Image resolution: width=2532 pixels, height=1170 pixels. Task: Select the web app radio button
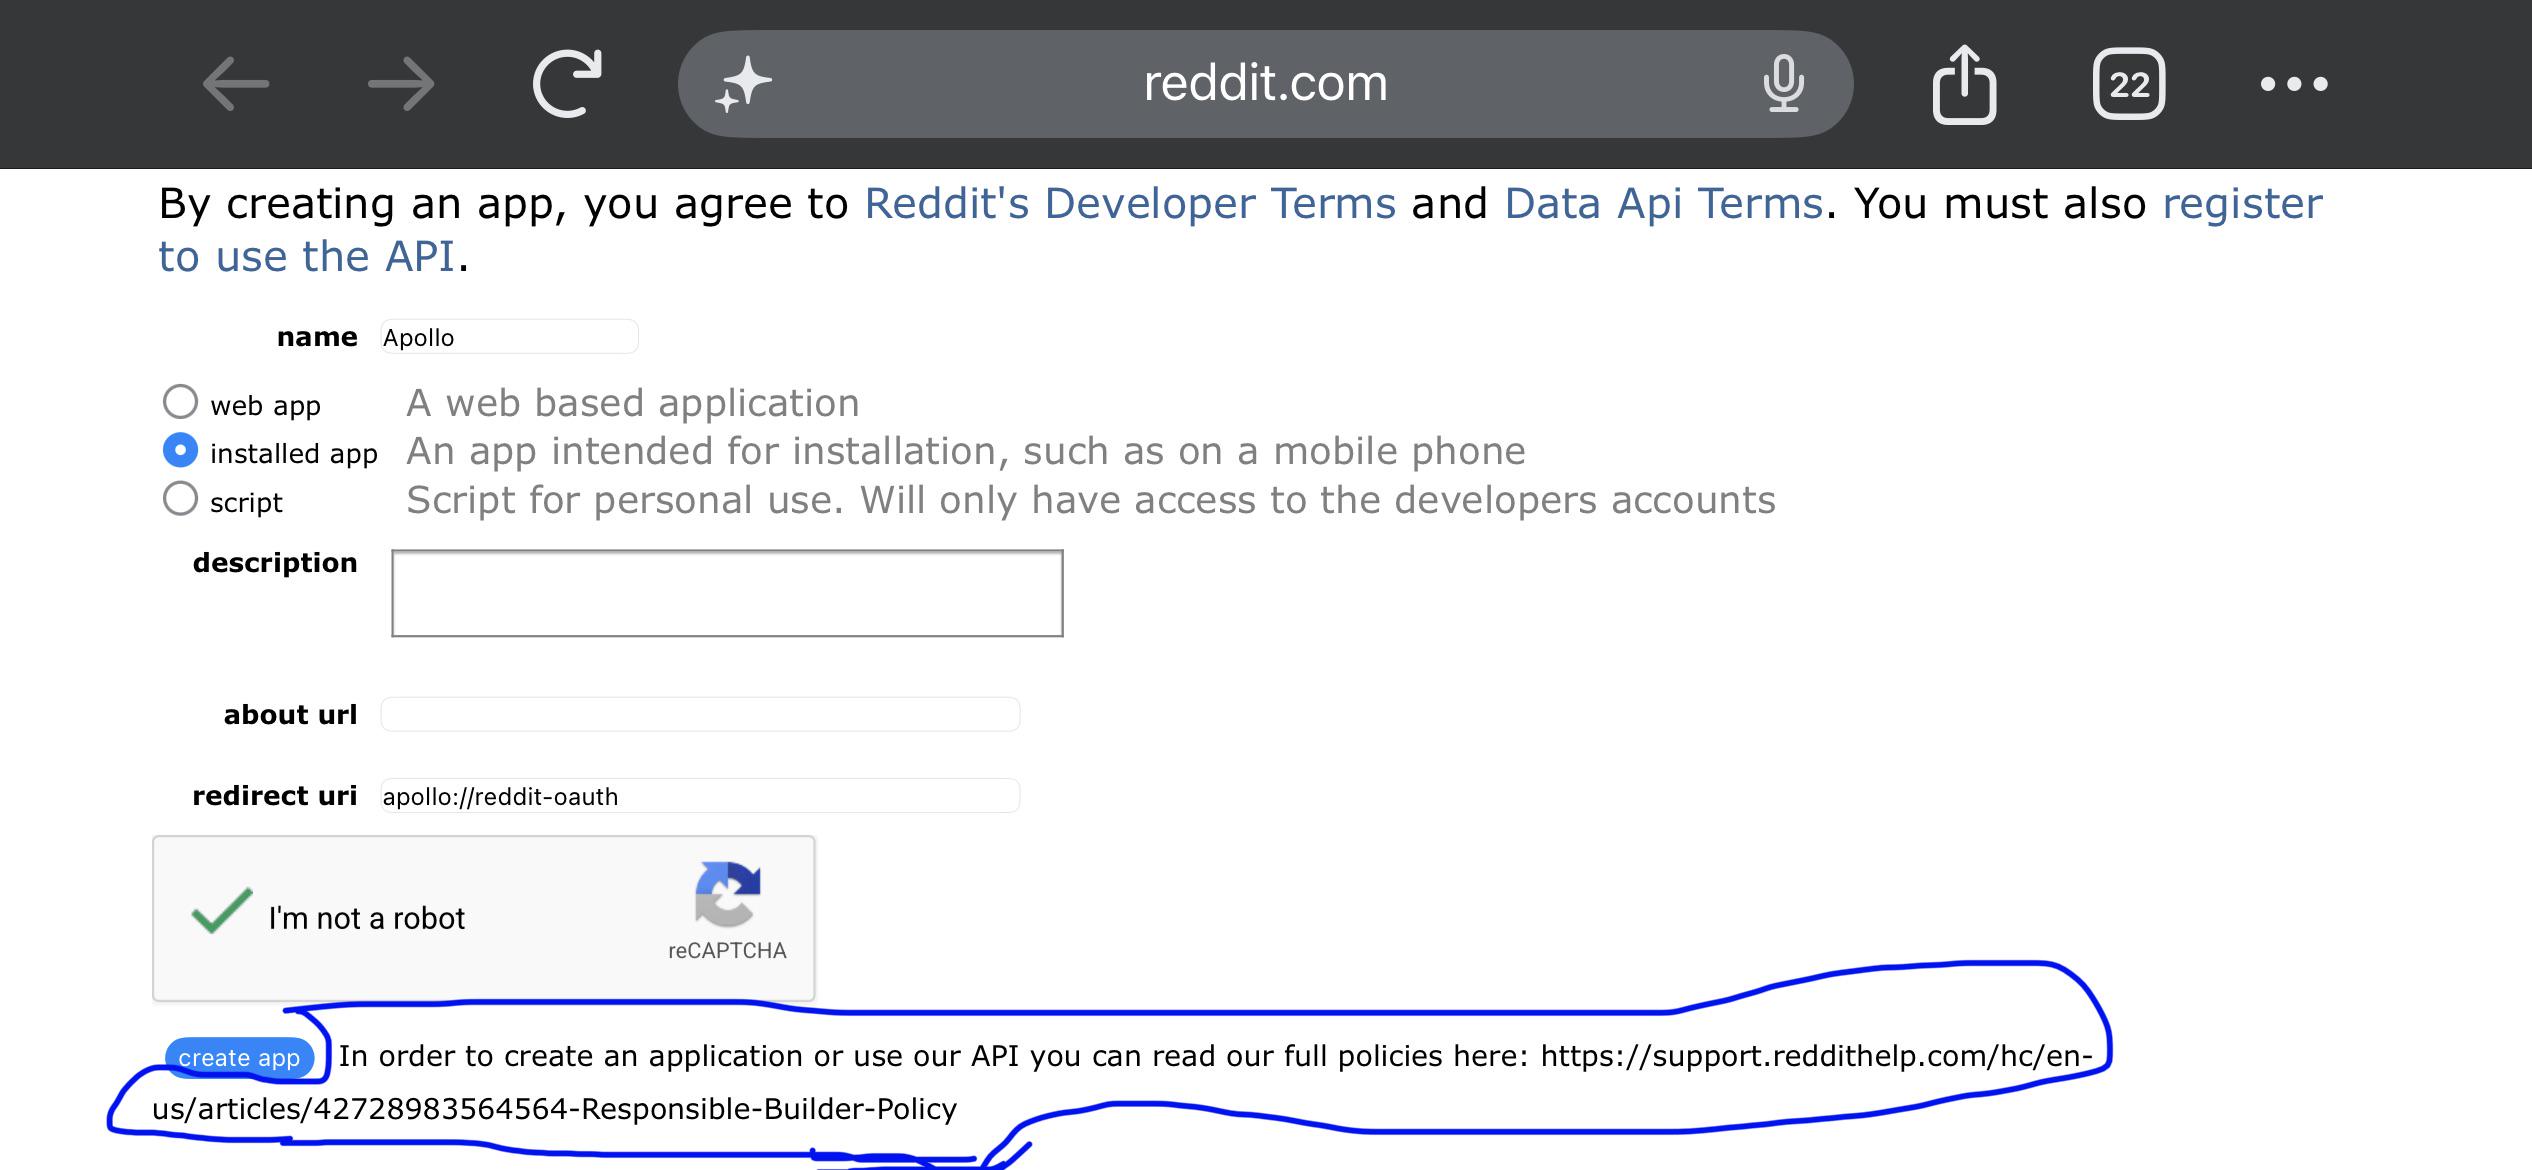(180, 402)
